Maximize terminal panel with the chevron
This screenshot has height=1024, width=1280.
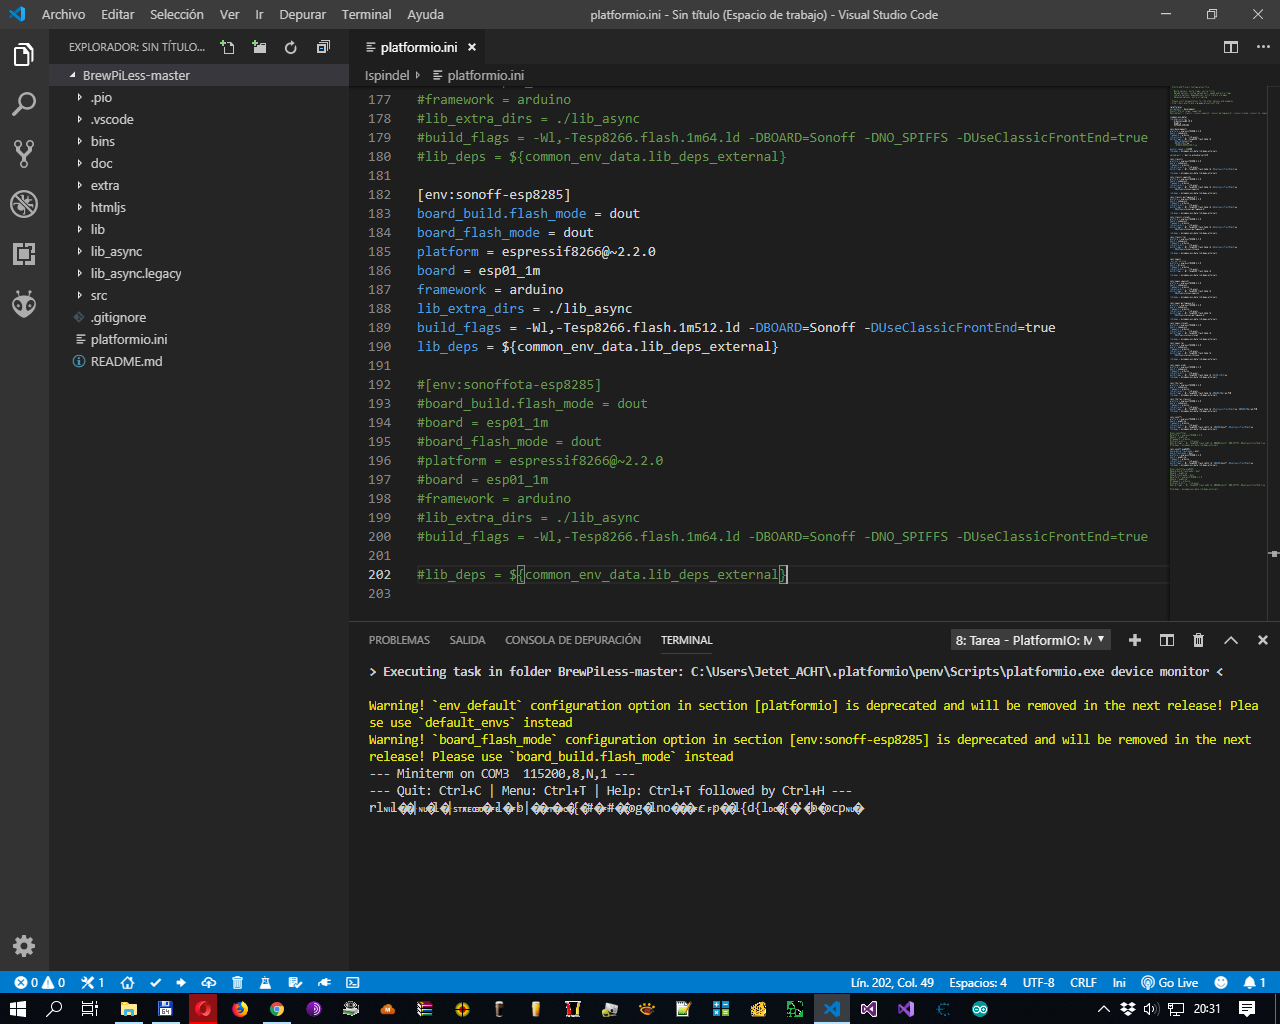pos(1230,640)
